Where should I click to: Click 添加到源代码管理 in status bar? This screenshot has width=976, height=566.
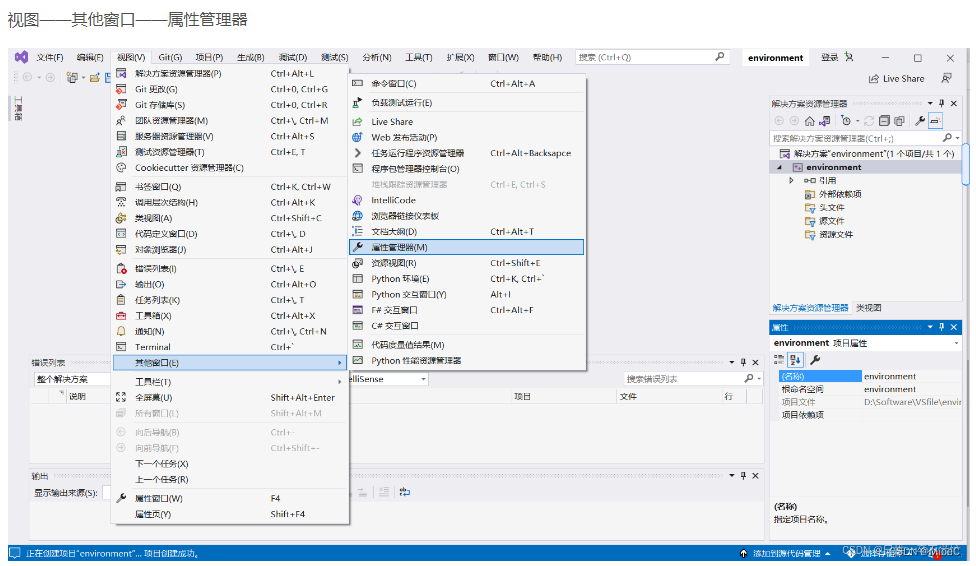point(786,553)
